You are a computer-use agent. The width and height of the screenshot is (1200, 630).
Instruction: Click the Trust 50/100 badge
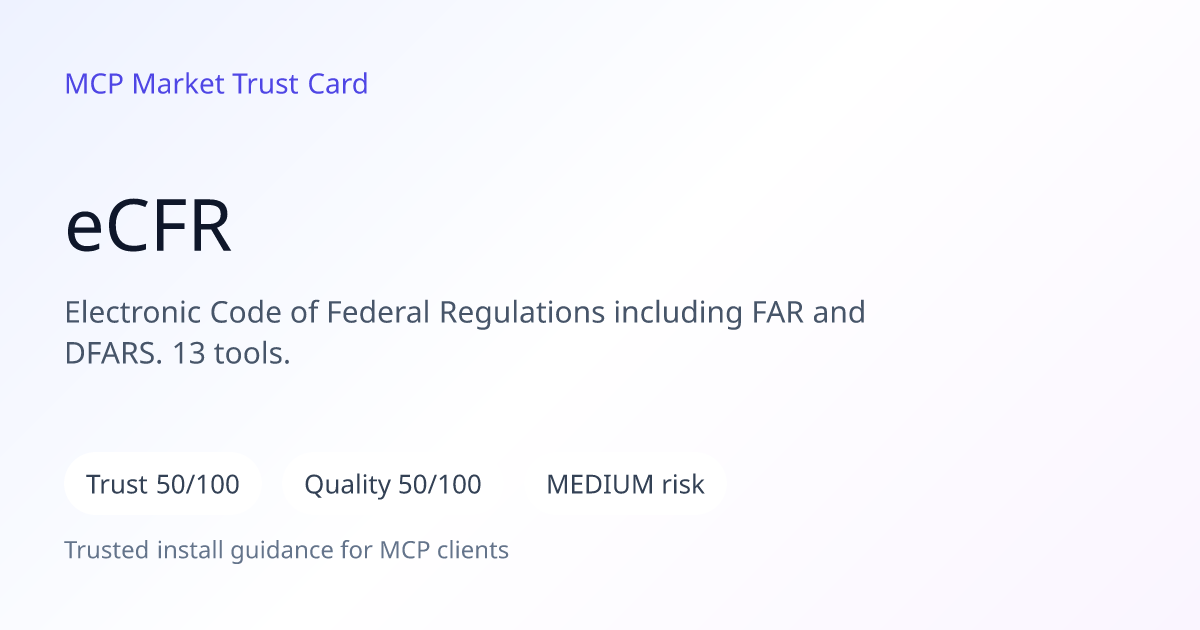(x=163, y=485)
